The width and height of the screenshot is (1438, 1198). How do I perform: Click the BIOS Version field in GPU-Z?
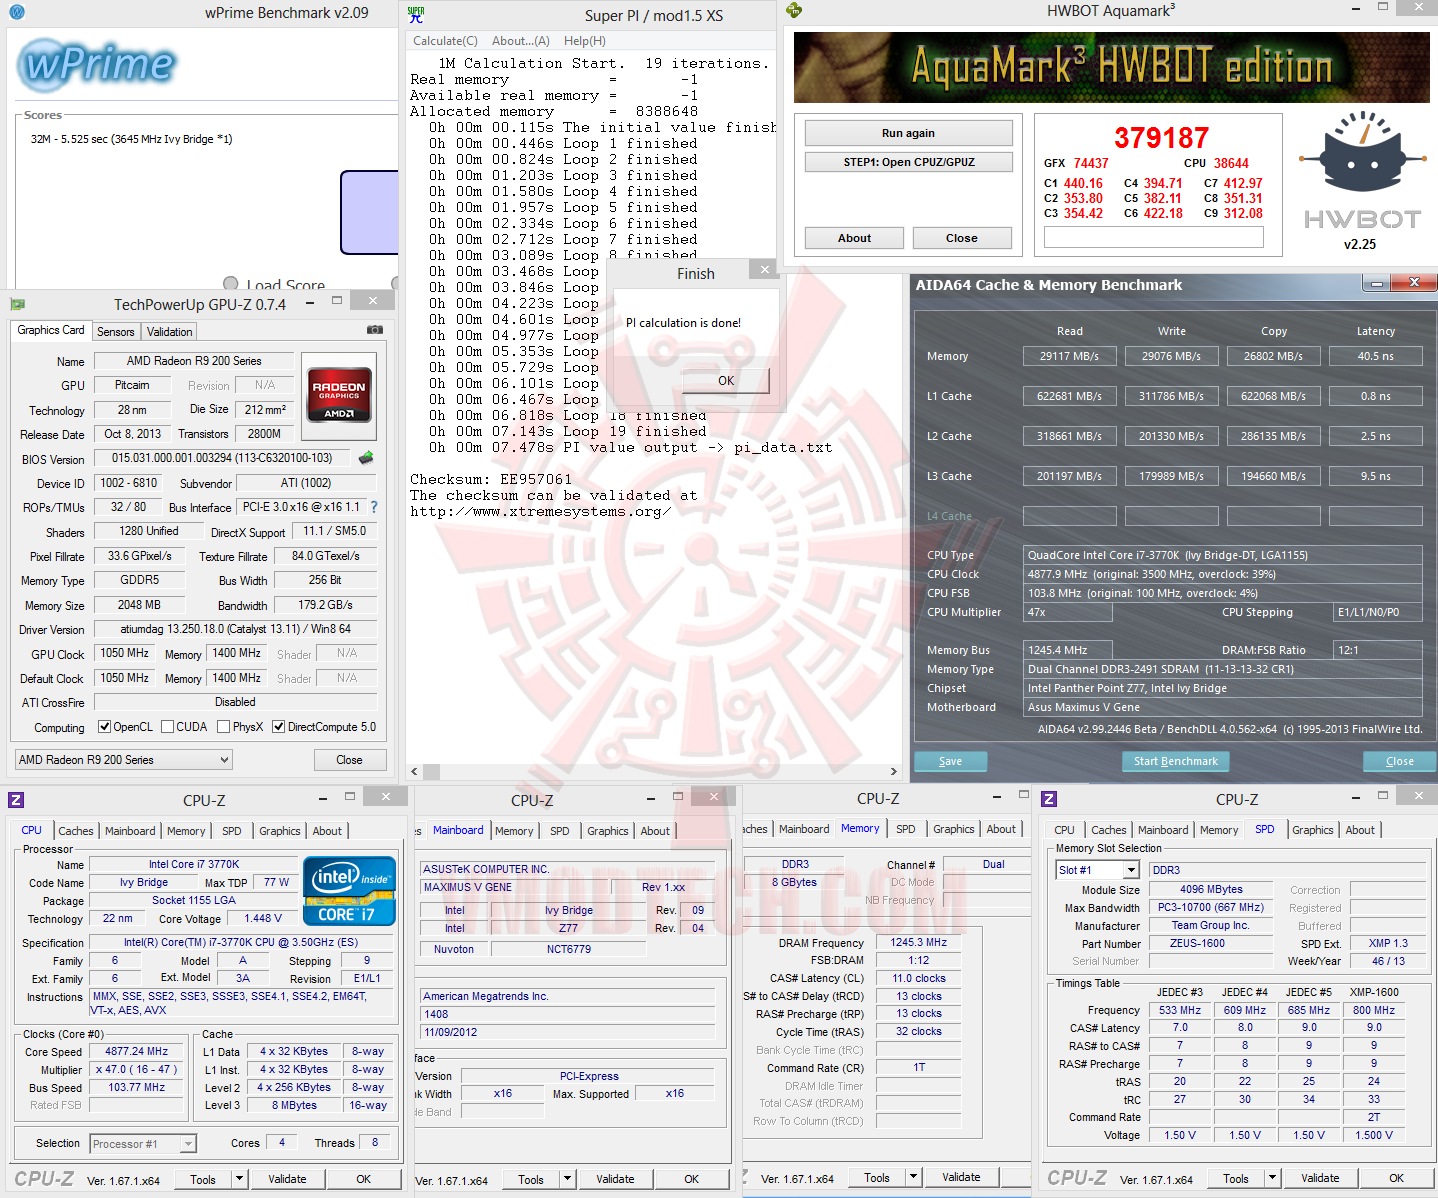(221, 458)
